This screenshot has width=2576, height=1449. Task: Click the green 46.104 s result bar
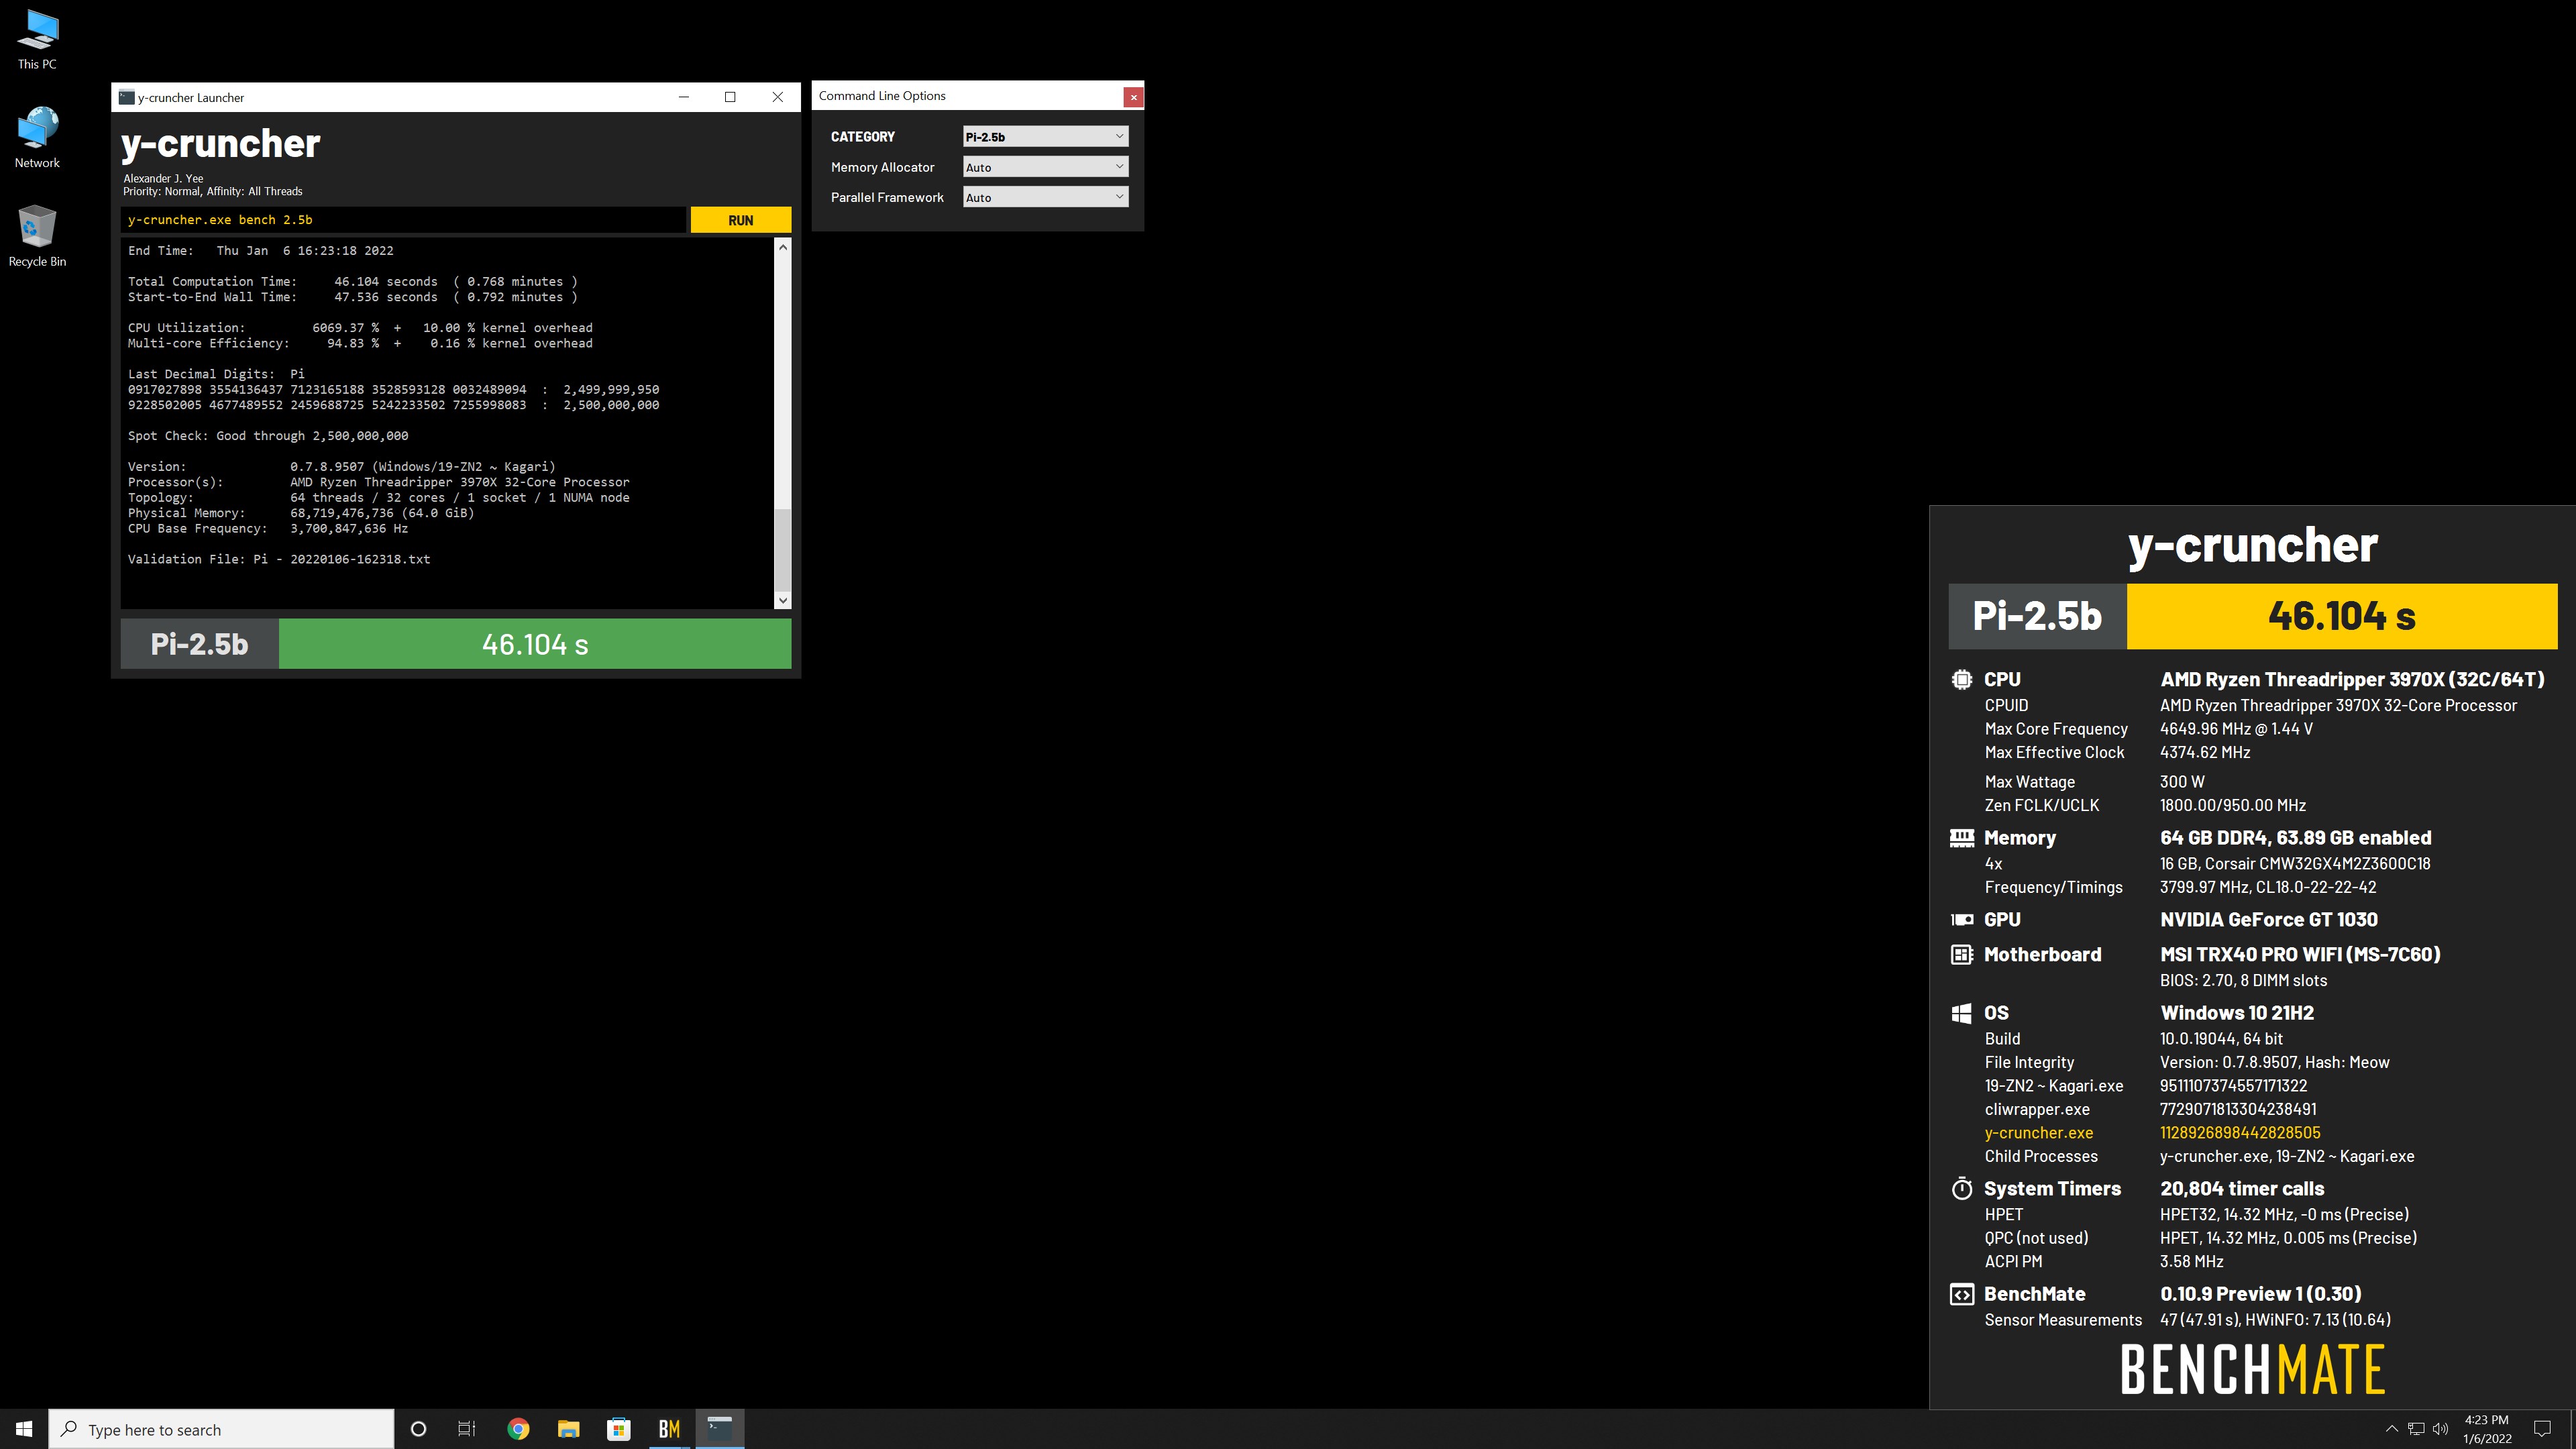(x=535, y=644)
